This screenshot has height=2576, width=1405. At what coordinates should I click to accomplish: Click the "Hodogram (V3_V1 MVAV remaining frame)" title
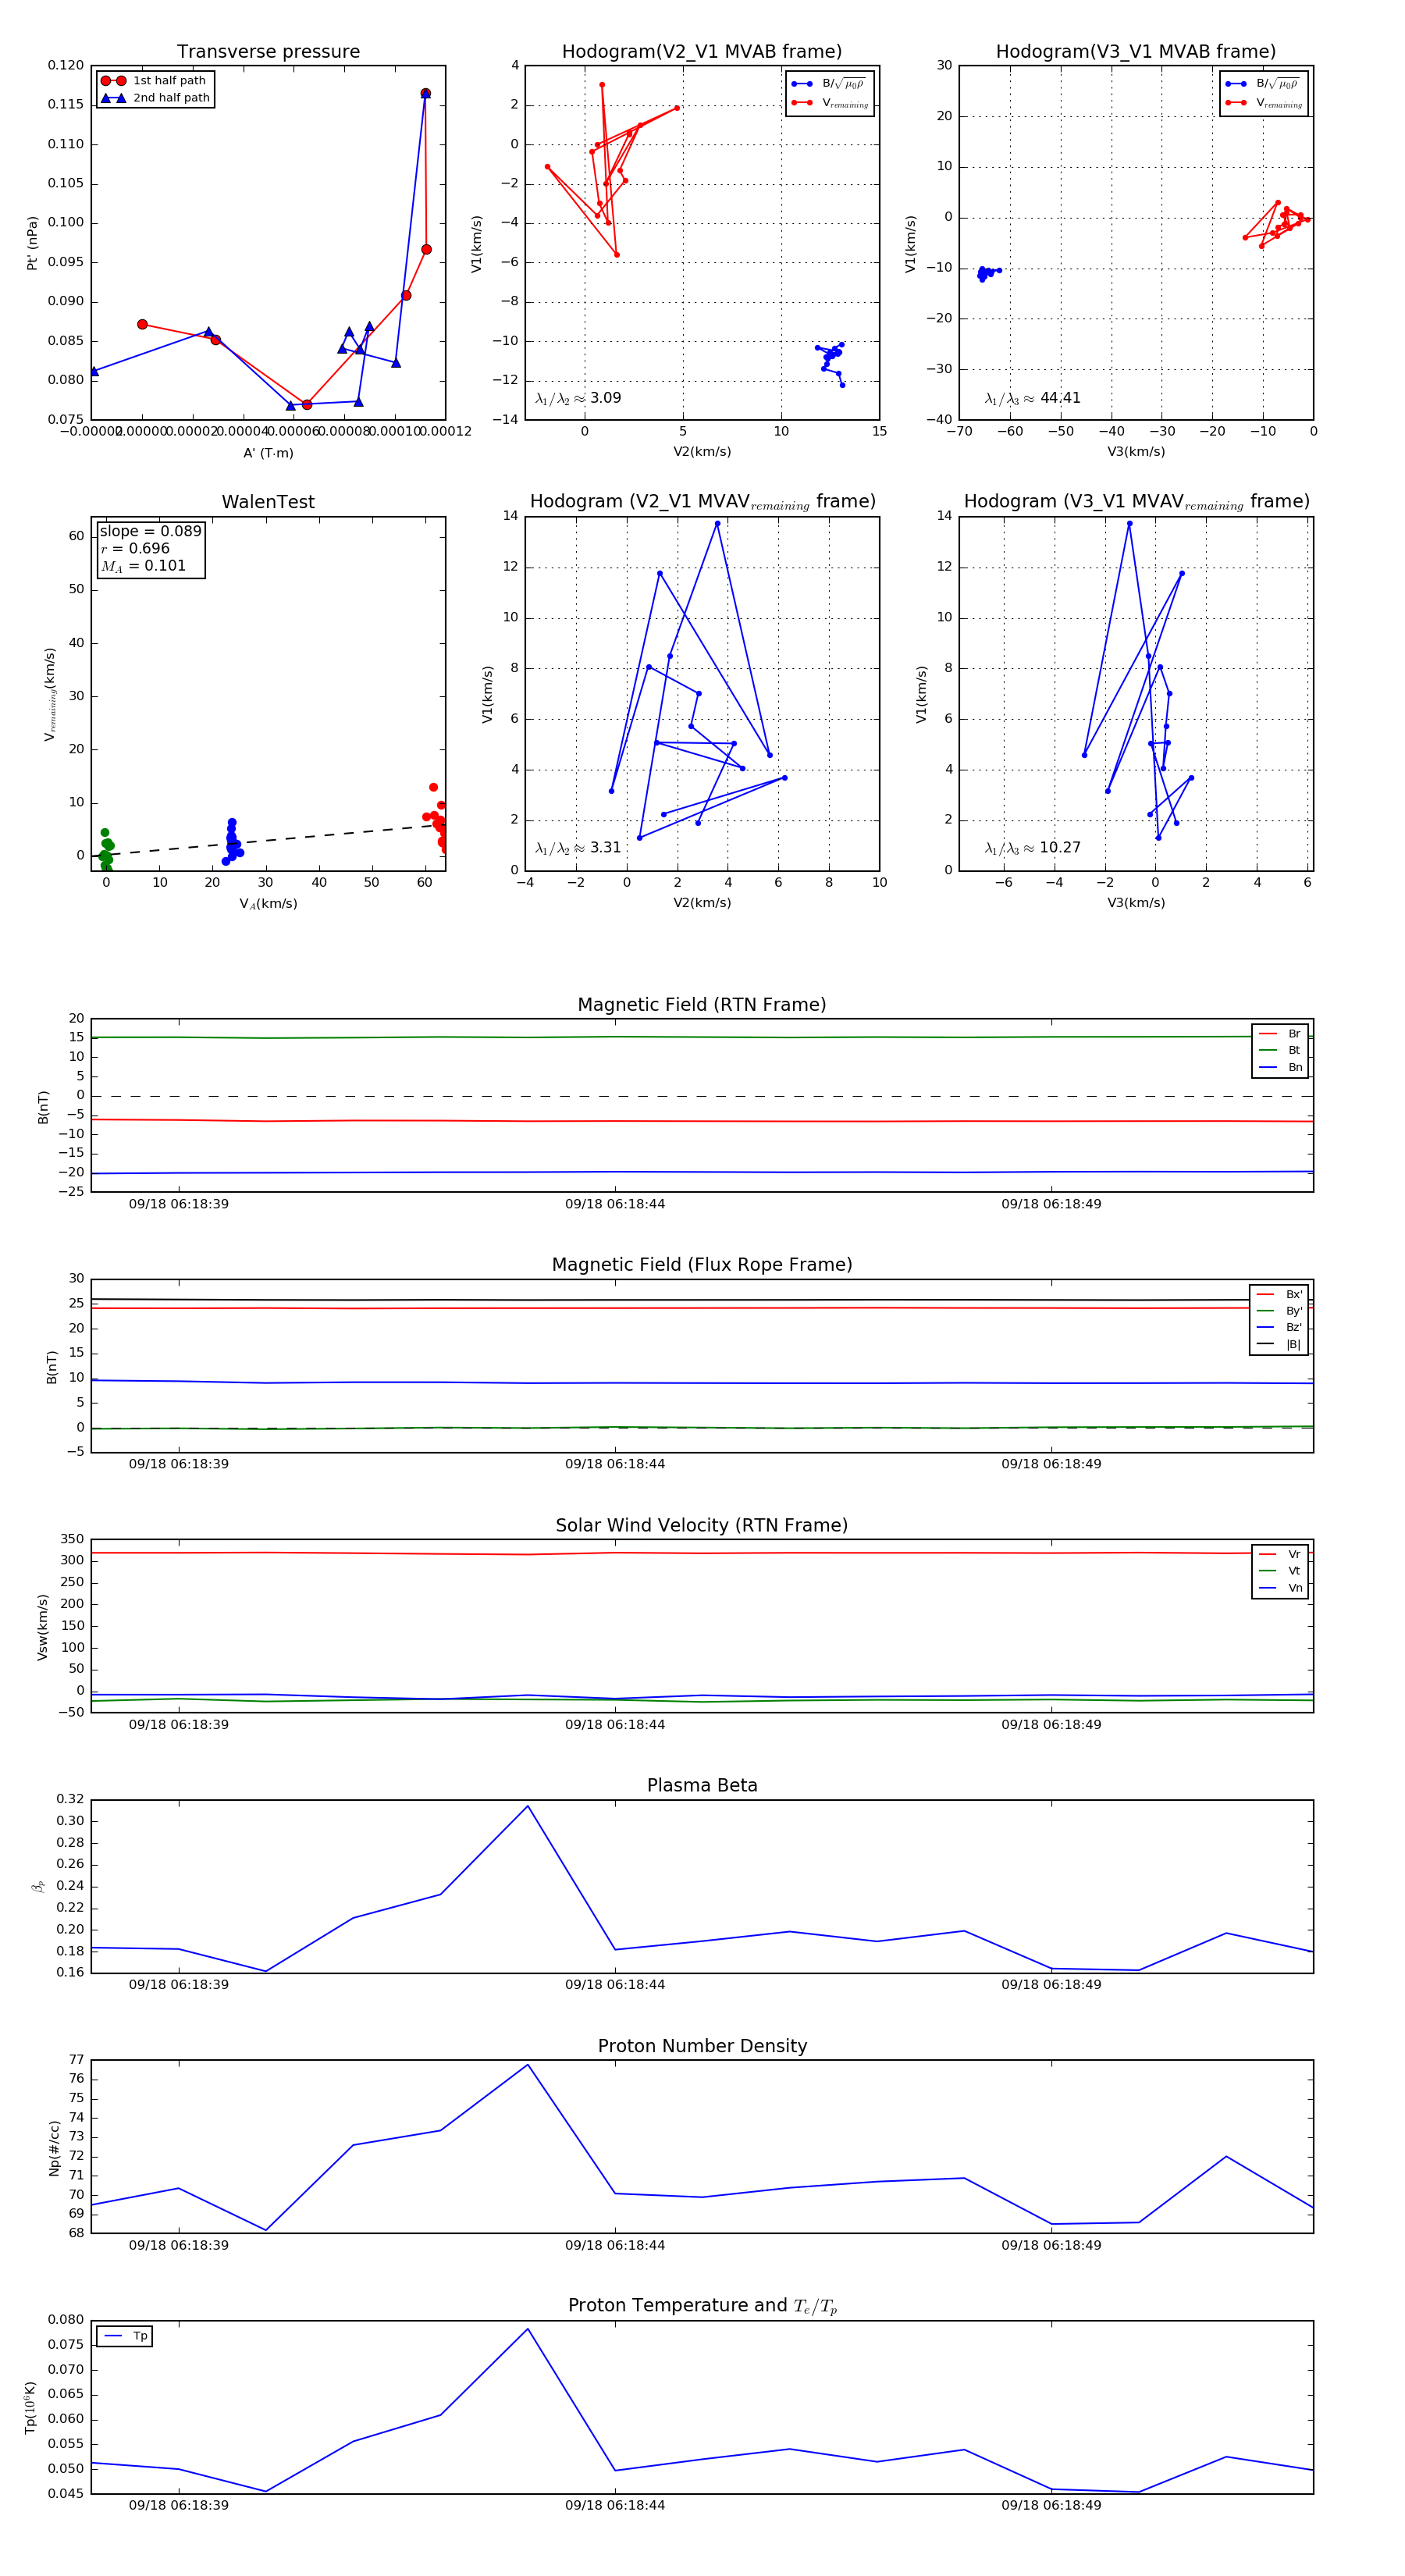tap(1136, 502)
